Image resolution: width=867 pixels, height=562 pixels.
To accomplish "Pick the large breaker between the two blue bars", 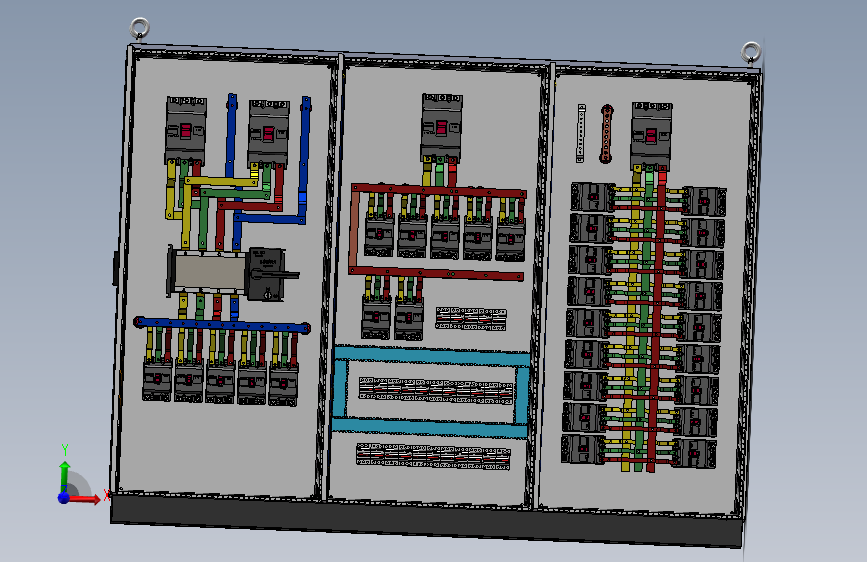I will 269,133.
